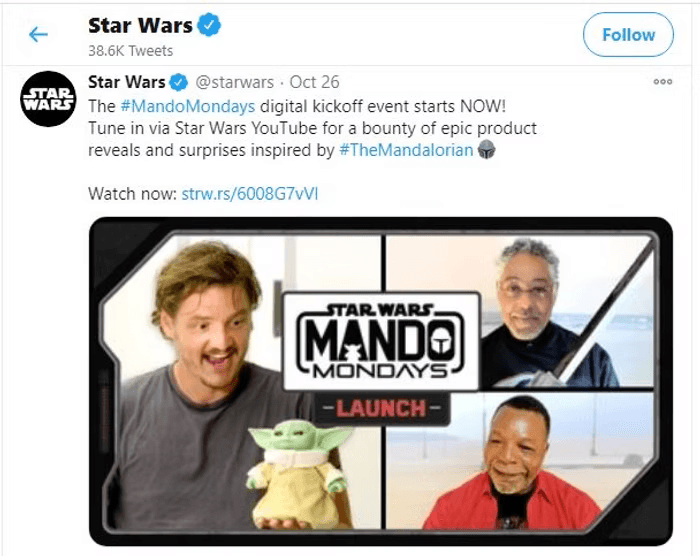Open the #MandoMondays hashtag

click(188, 106)
